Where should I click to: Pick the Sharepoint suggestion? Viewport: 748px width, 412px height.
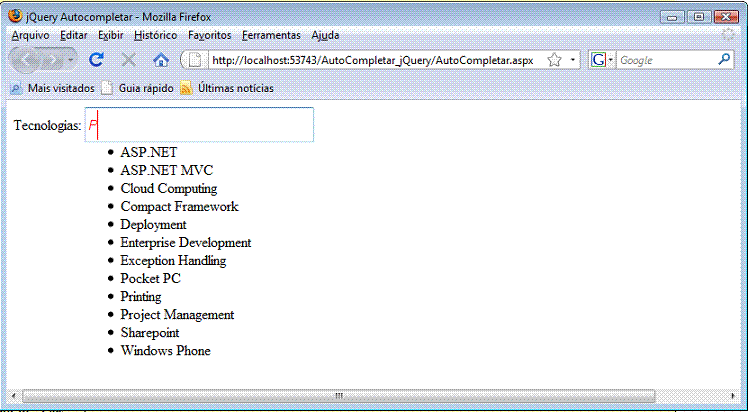pos(150,332)
